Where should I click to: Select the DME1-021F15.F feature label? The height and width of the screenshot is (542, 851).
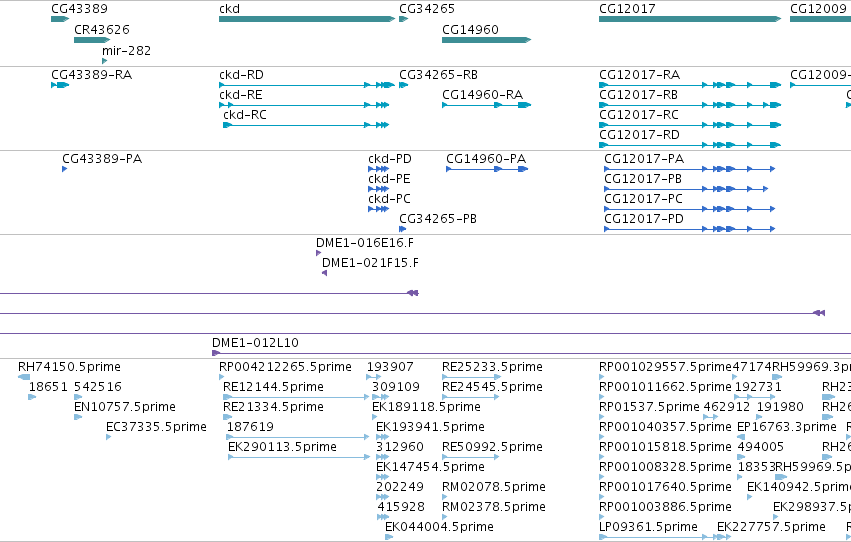click(370, 263)
